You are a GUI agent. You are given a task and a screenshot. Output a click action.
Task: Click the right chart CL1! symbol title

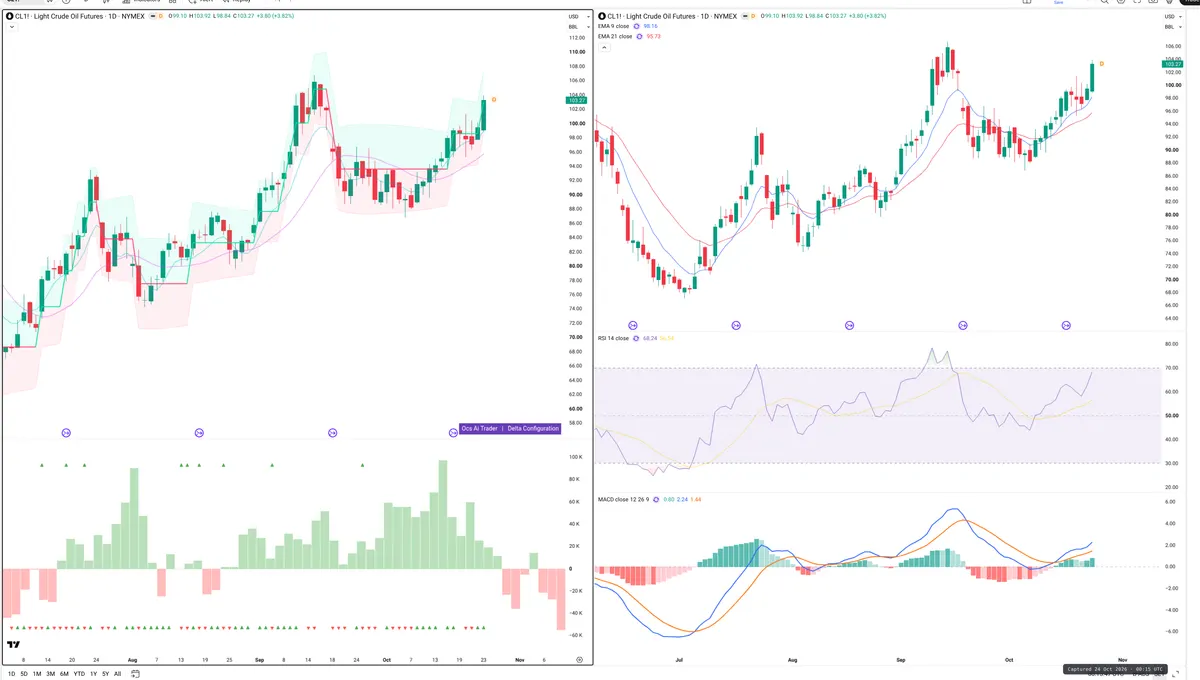(673, 16)
